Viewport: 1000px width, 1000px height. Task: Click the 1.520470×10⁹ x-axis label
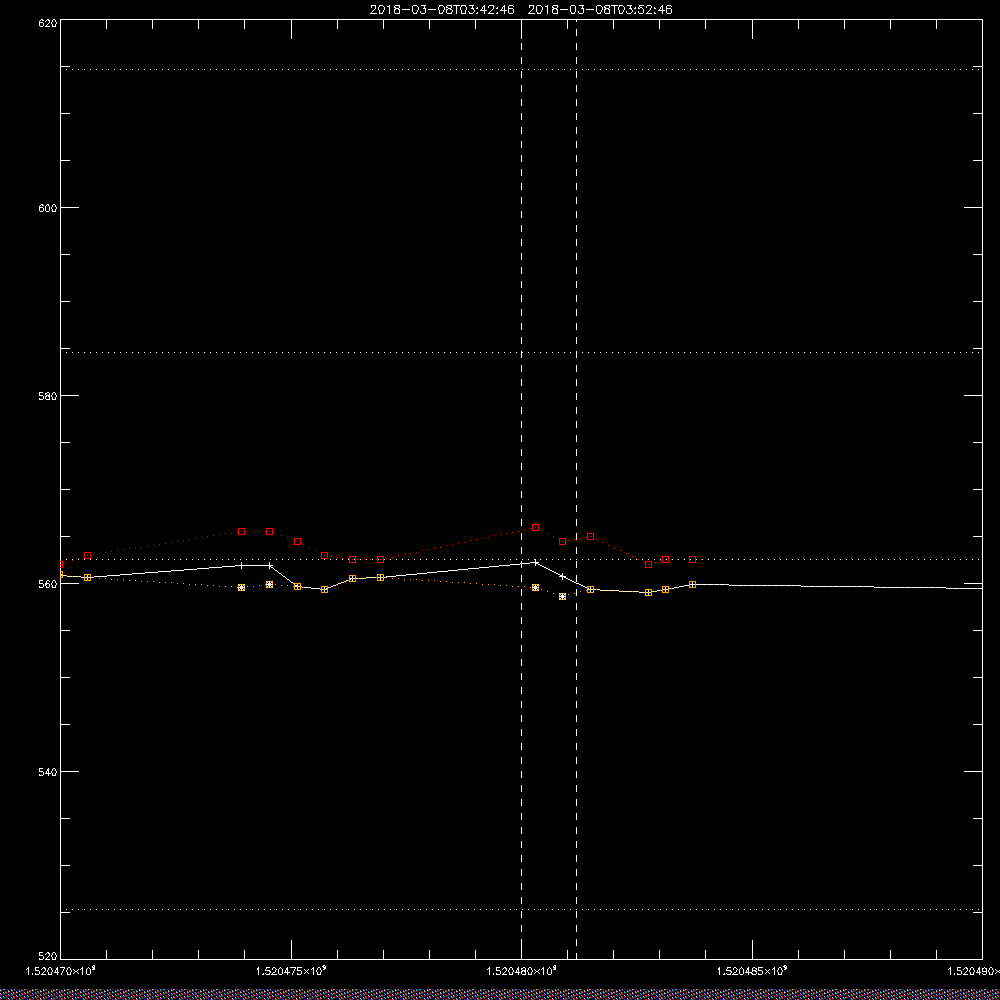(61, 971)
